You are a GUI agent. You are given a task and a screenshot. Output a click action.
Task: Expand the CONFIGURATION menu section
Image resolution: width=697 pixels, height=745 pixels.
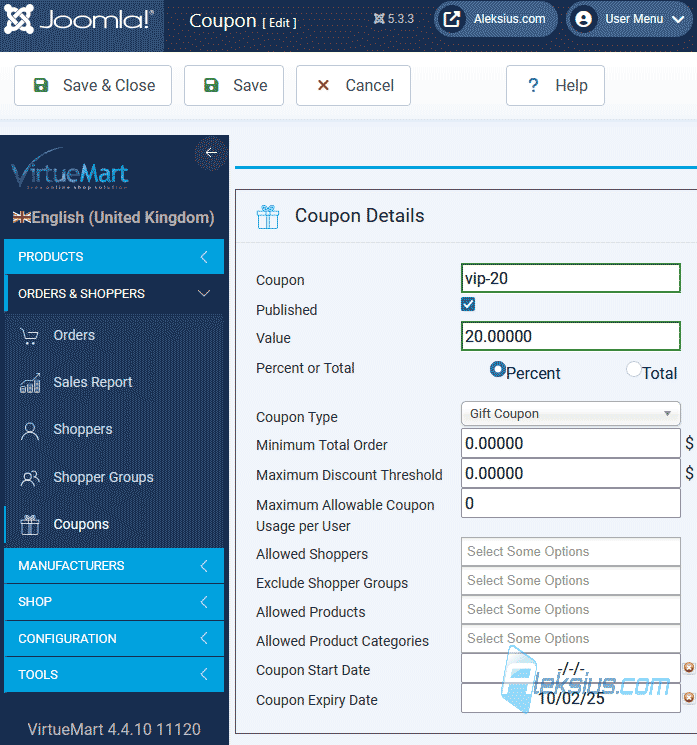[x=114, y=638]
